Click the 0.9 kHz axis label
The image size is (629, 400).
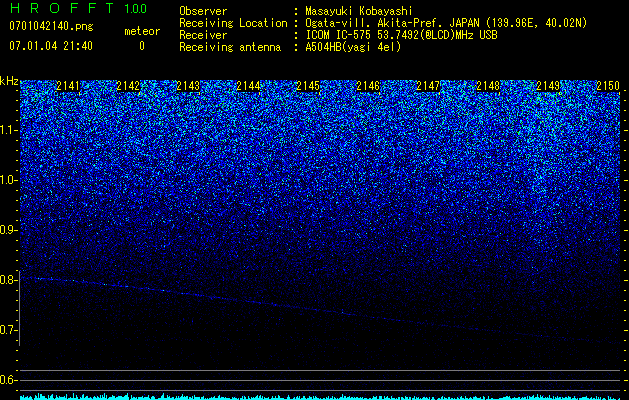click(9, 230)
